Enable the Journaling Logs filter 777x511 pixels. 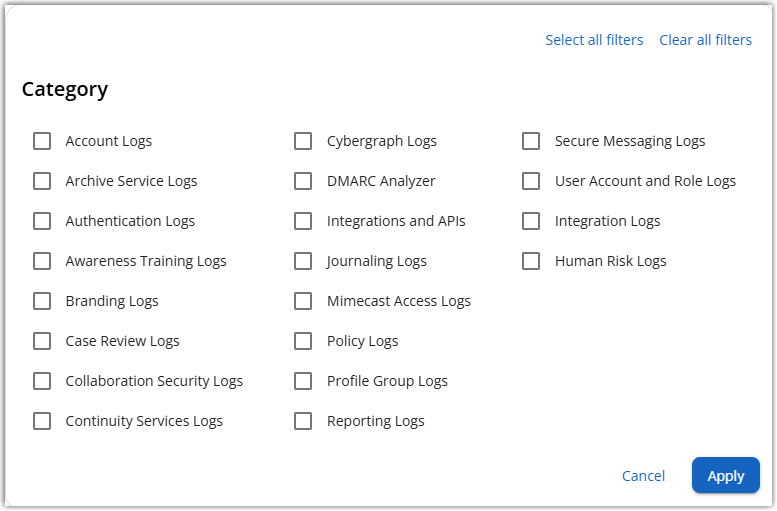(303, 261)
